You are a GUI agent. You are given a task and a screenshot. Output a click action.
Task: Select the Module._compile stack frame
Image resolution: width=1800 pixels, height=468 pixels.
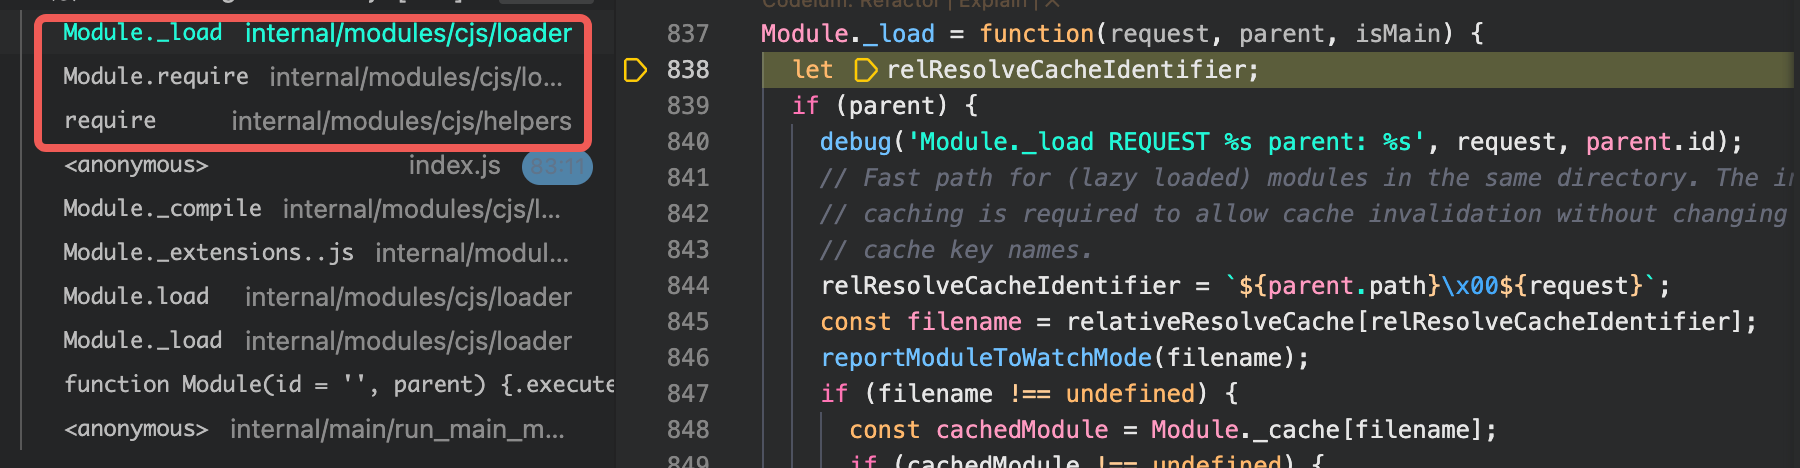[x=318, y=209]
